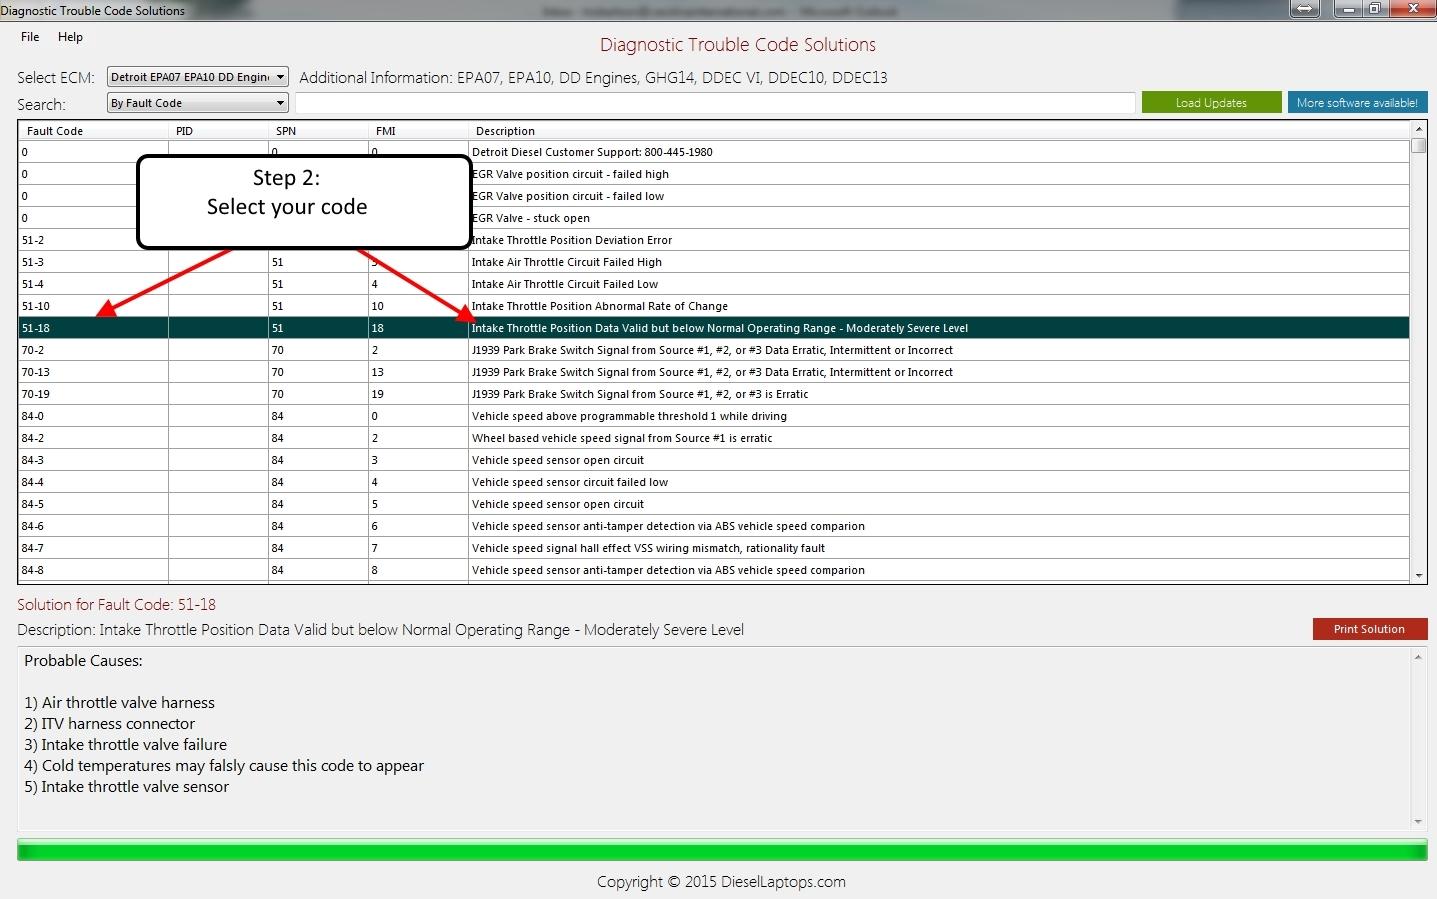Open the File menu
The width and height of the screenshot is (1437, 899).
30,37
